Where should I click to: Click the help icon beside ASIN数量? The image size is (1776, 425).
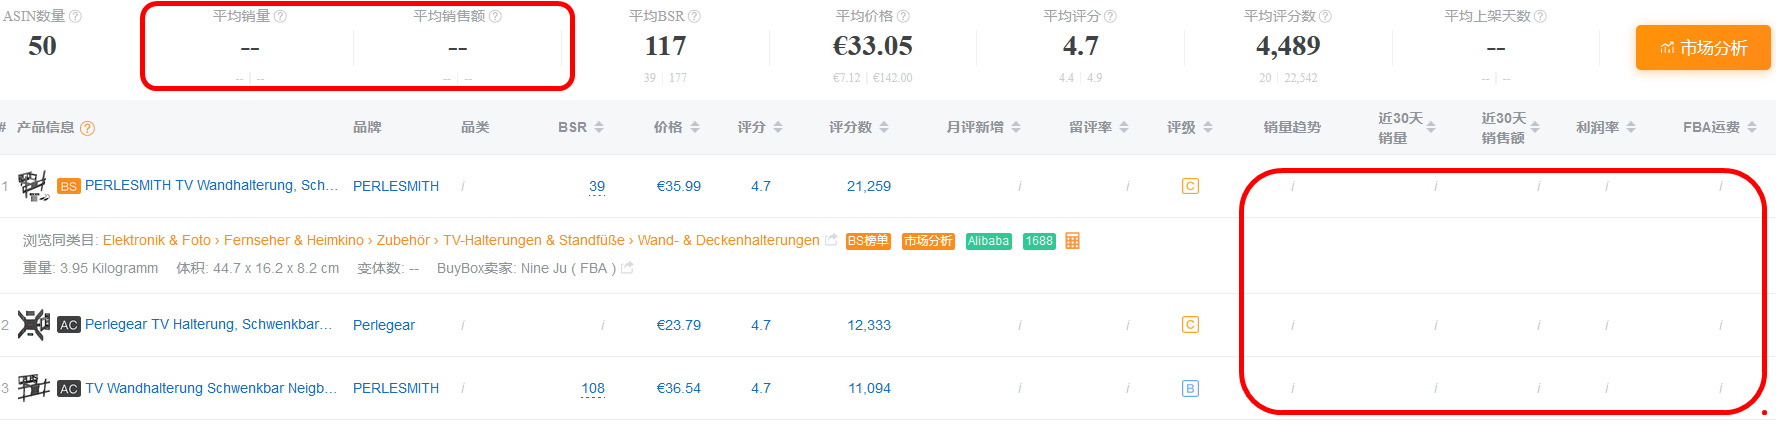[75, 17]
